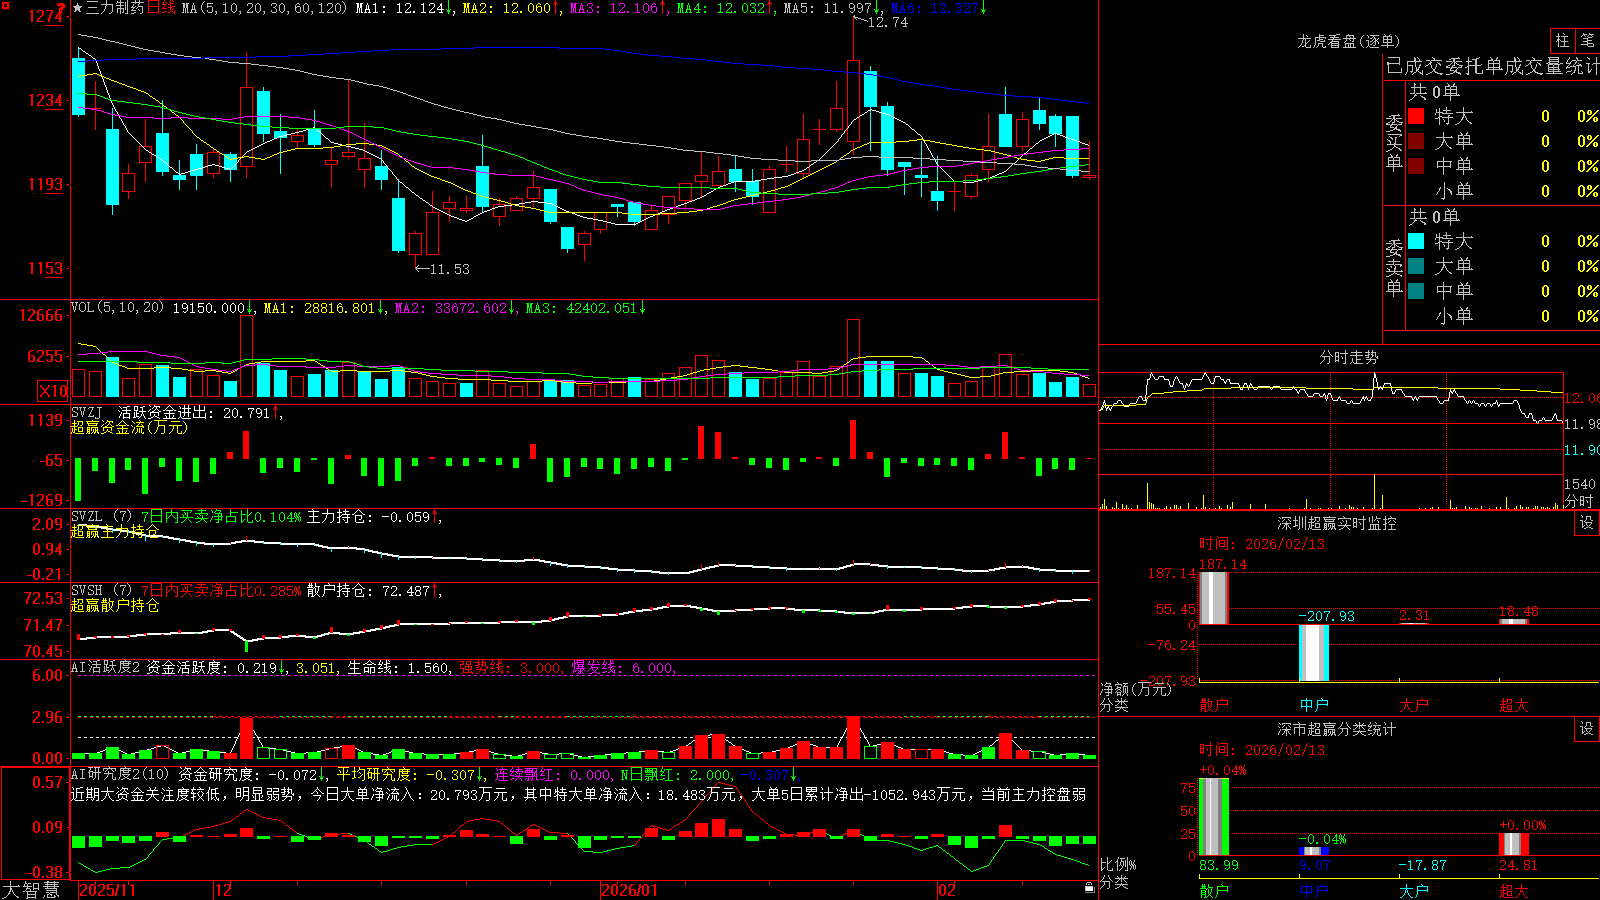Click the 时间: 2026/02/13 label in 深市超赢分类统计

click(1262, 750)
